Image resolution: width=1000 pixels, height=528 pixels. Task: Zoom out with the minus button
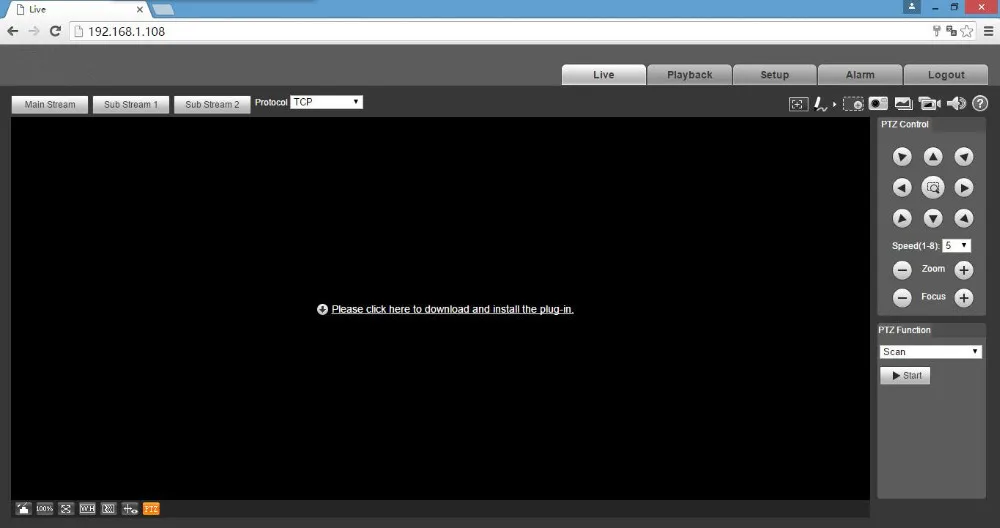pos(902,270)
